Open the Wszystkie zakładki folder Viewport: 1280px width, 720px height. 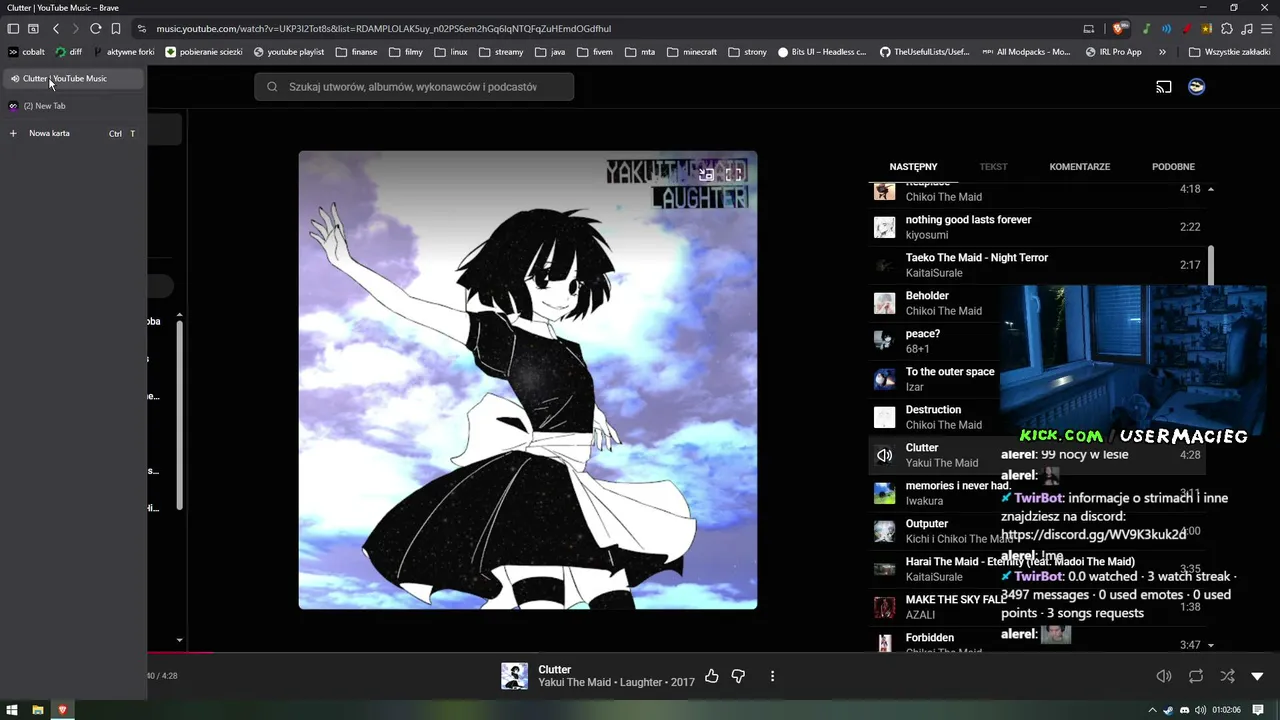1229,52
